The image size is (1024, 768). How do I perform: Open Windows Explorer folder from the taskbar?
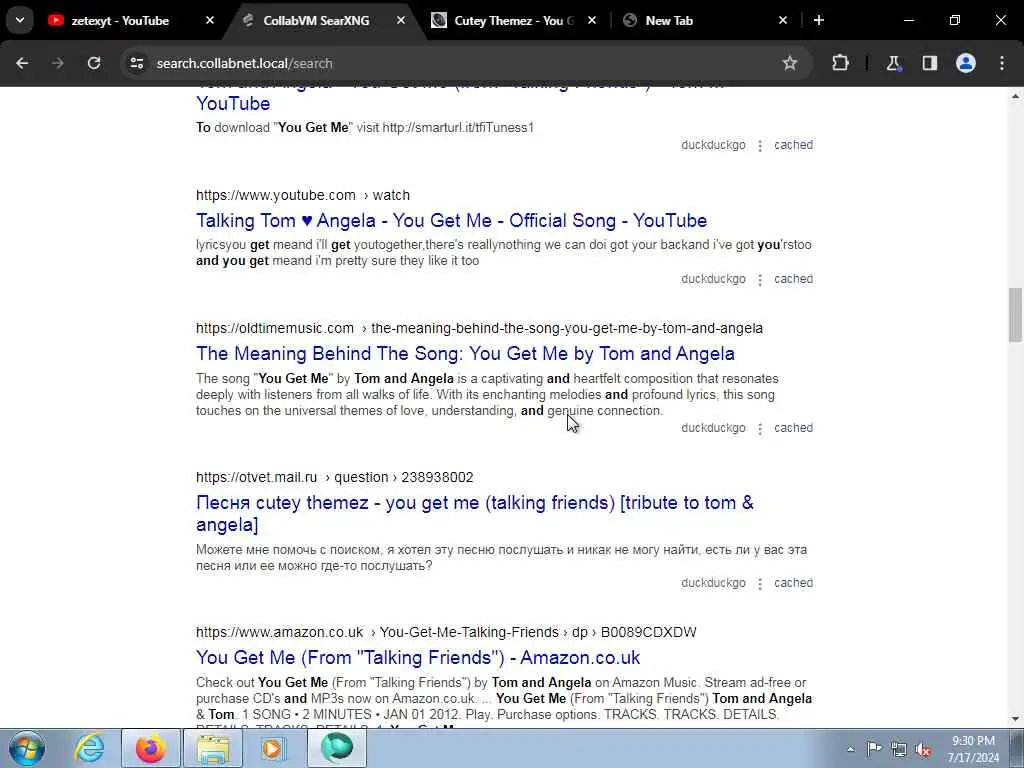click(213, 748)
